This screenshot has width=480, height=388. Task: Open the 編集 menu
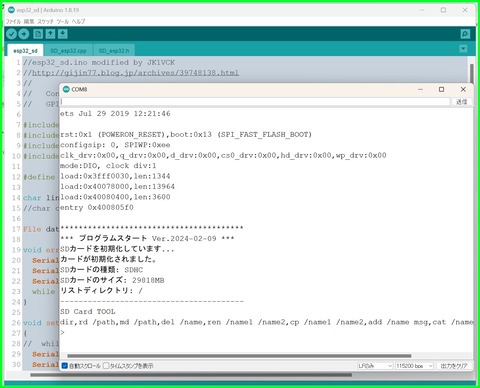[29, 21]
